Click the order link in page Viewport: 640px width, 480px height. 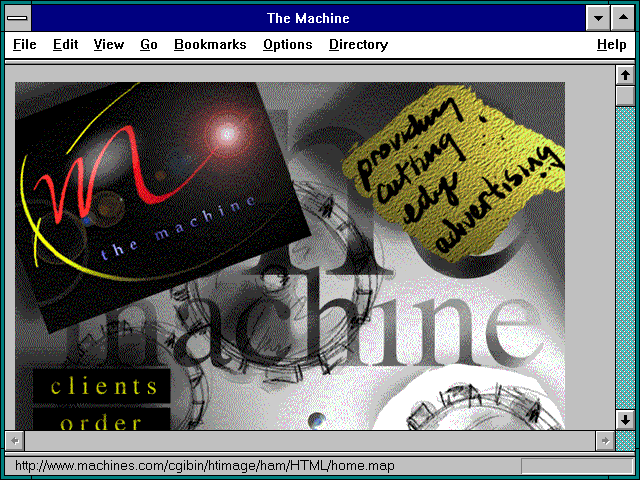pos(102,420)
